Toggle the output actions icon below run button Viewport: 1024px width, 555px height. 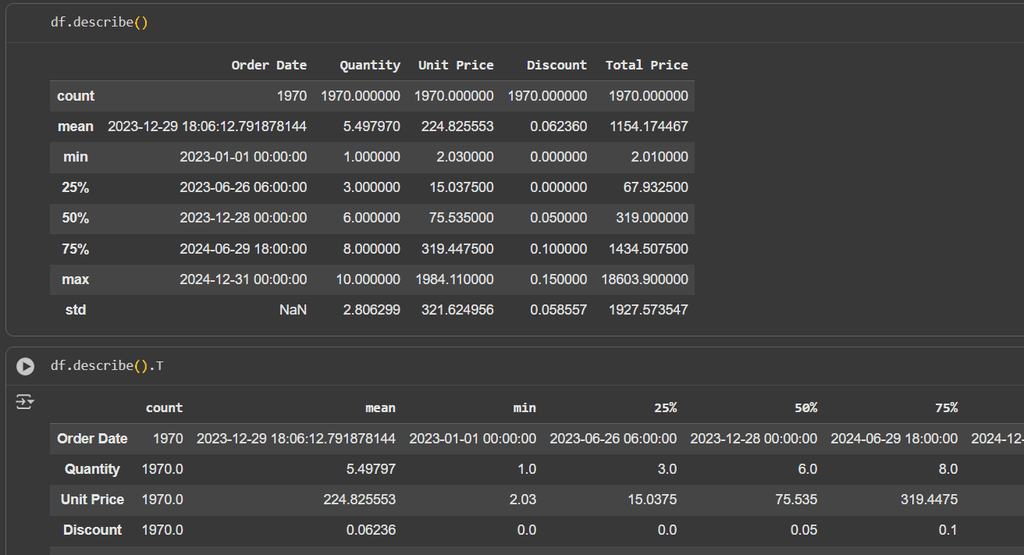coord(25,401)
